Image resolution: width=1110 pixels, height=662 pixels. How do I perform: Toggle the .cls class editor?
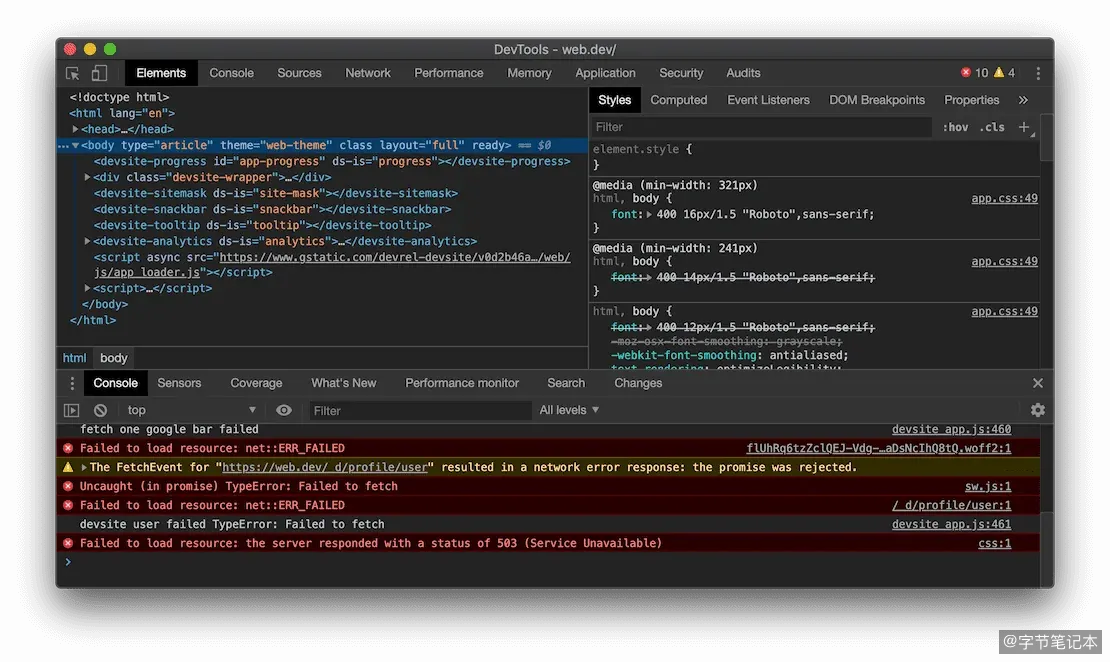tap(992, 127)
